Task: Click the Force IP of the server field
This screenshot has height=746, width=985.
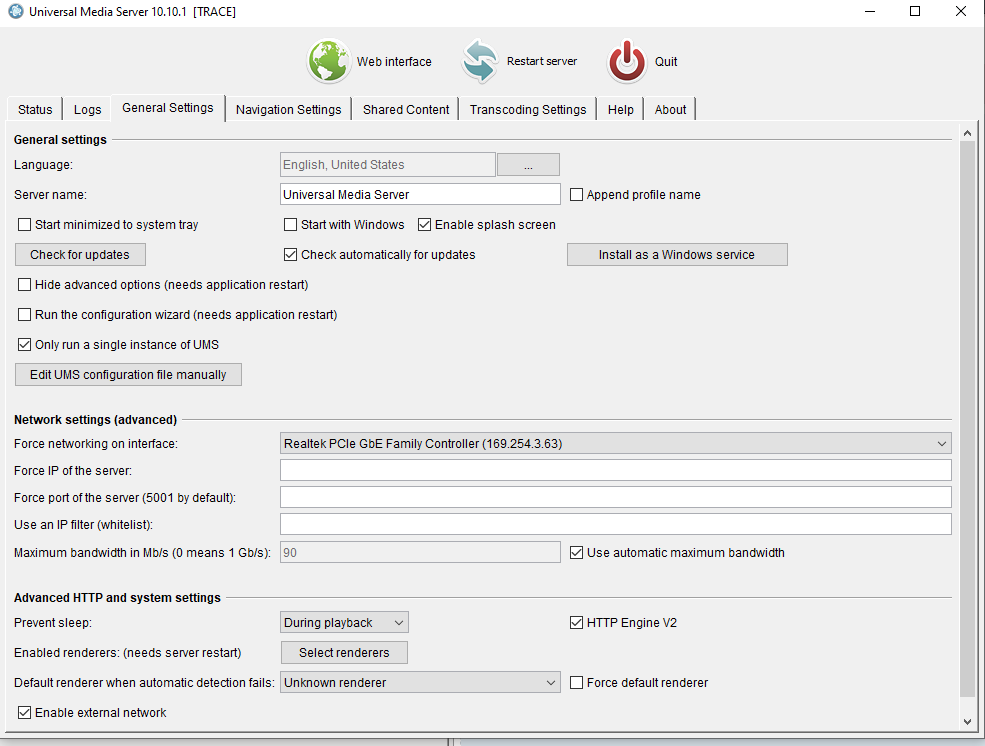Action: tap(616, 470)
